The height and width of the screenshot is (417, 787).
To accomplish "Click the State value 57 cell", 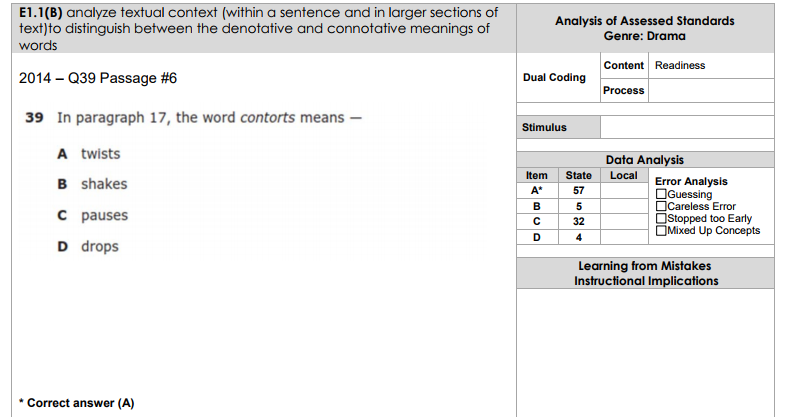I will pyautogui.click(x=579, y=191).
